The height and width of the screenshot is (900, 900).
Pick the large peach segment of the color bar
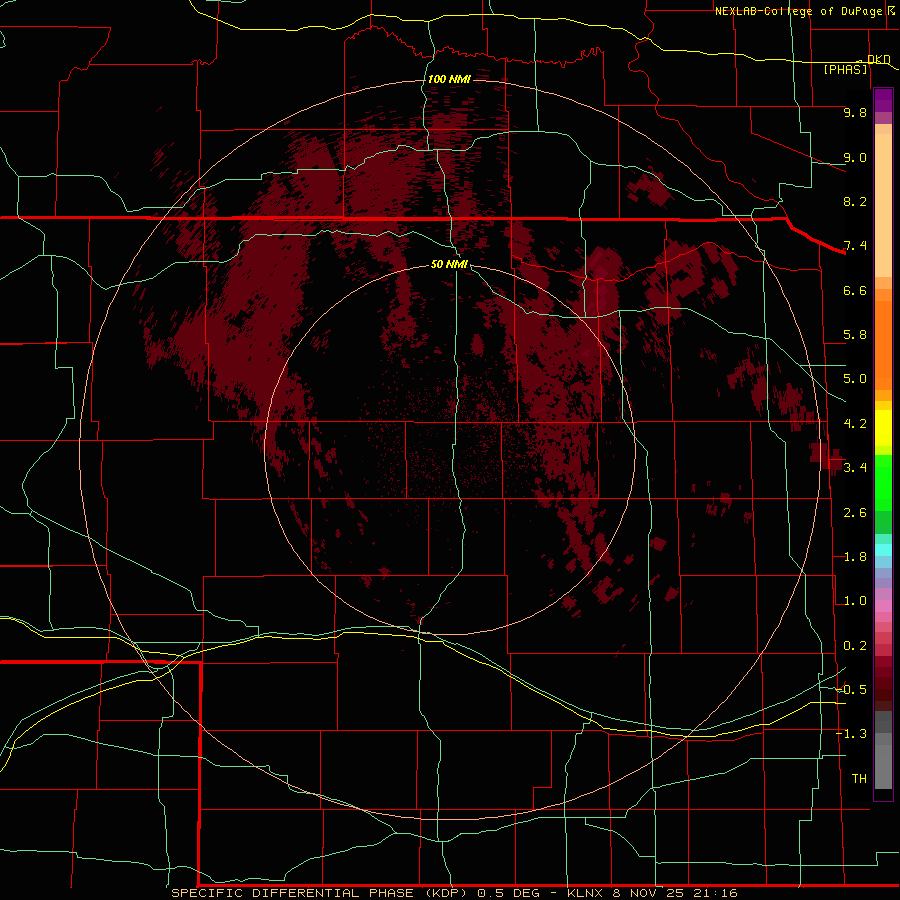[x=883, y=205]
